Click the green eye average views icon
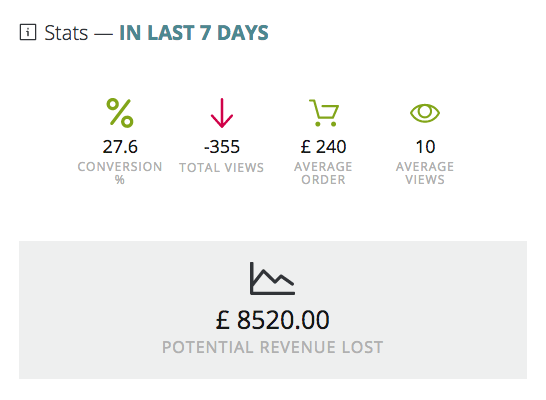The image size is (546, 400). coord(425,113)
